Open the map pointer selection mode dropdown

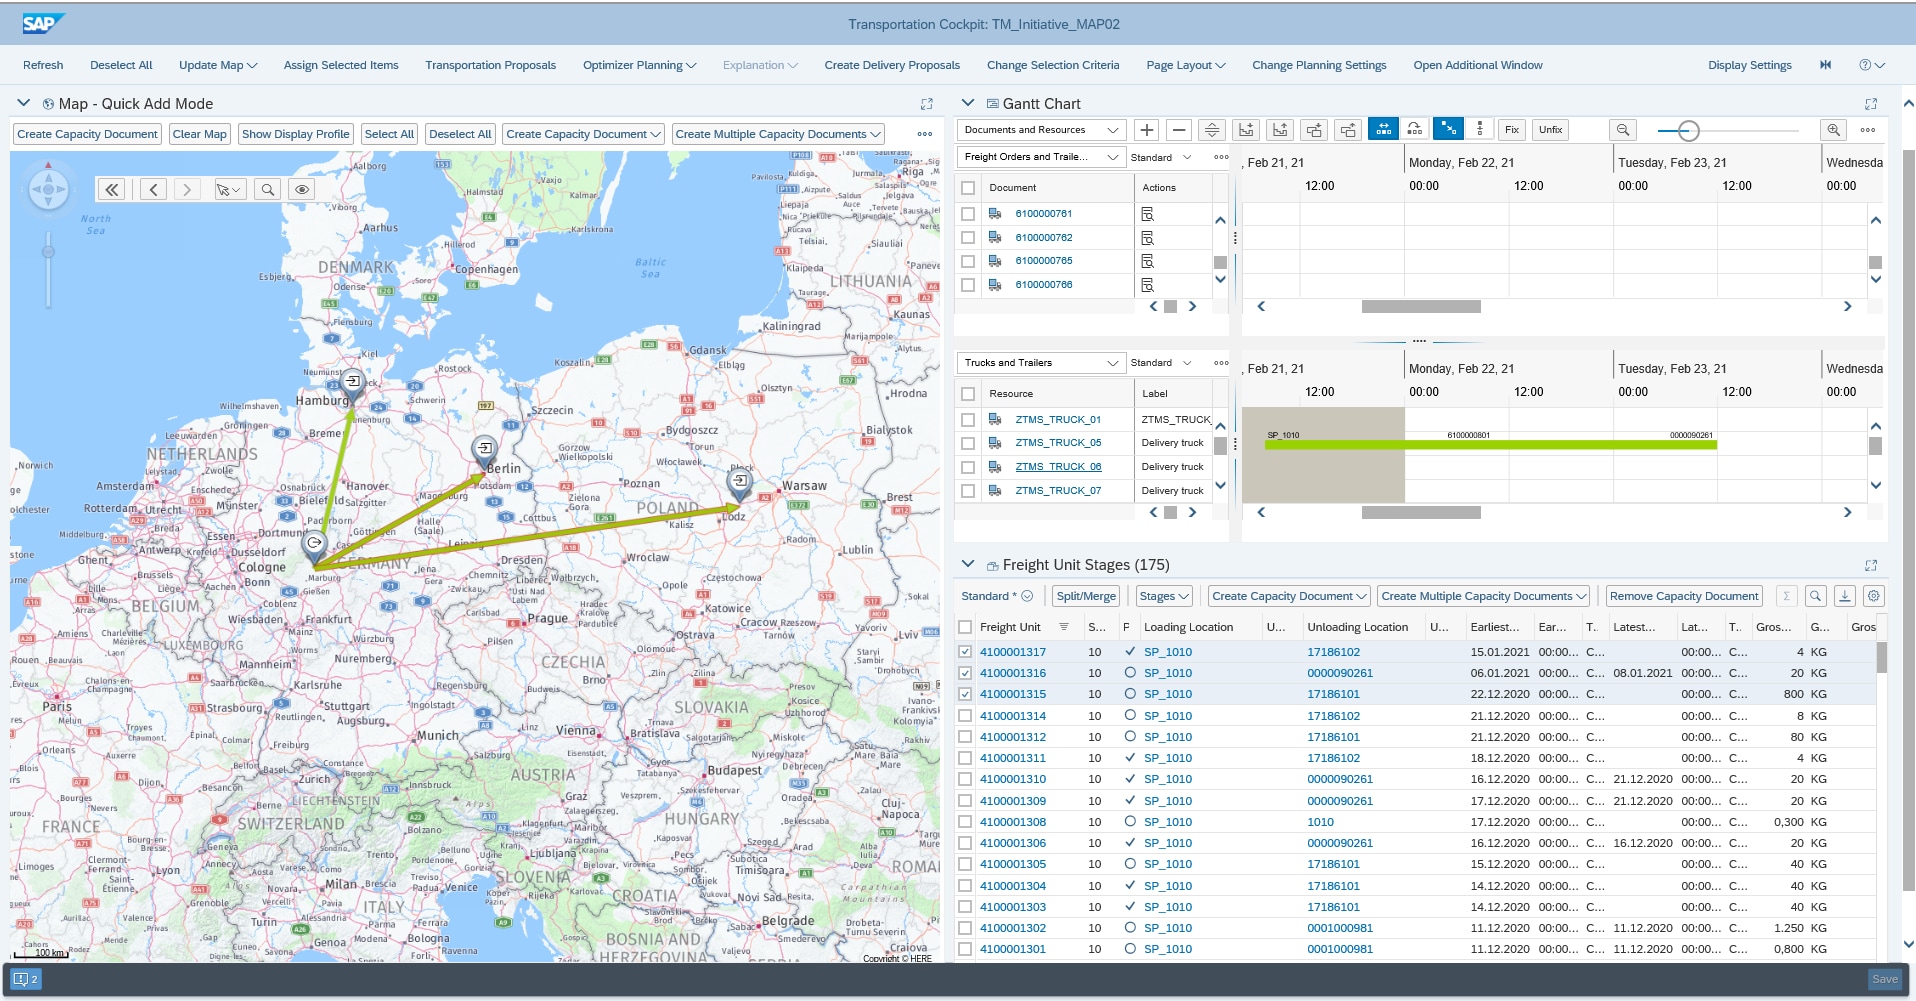click(x=229, y=189)
